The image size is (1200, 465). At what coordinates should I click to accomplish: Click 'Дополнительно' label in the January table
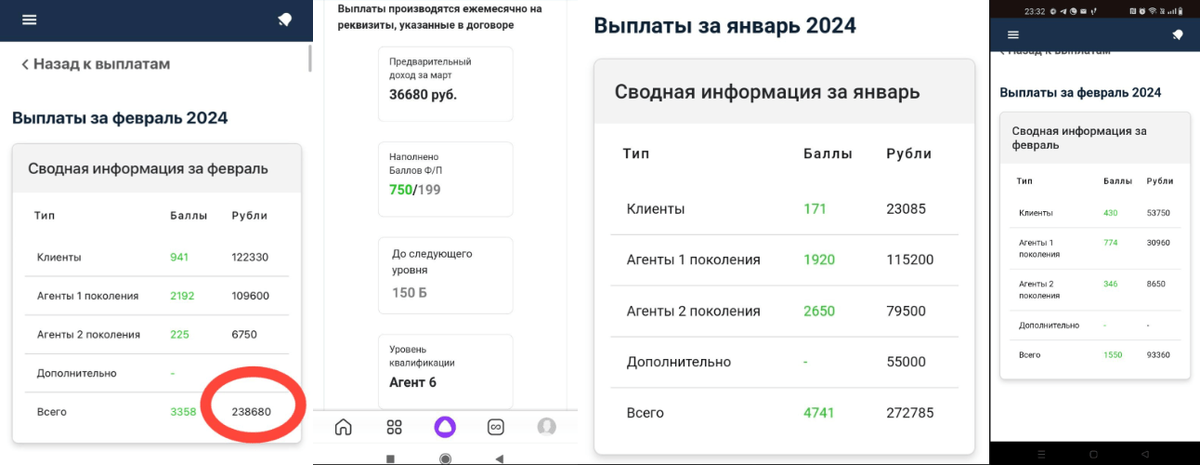click(x=679, y=362)
